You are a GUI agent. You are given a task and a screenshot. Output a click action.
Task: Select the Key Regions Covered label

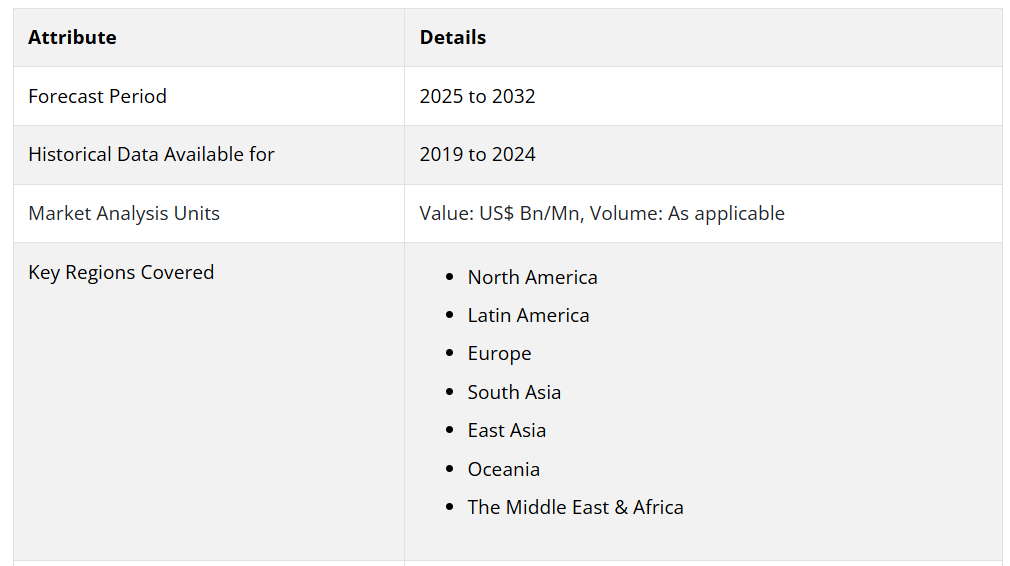[121, 273]
